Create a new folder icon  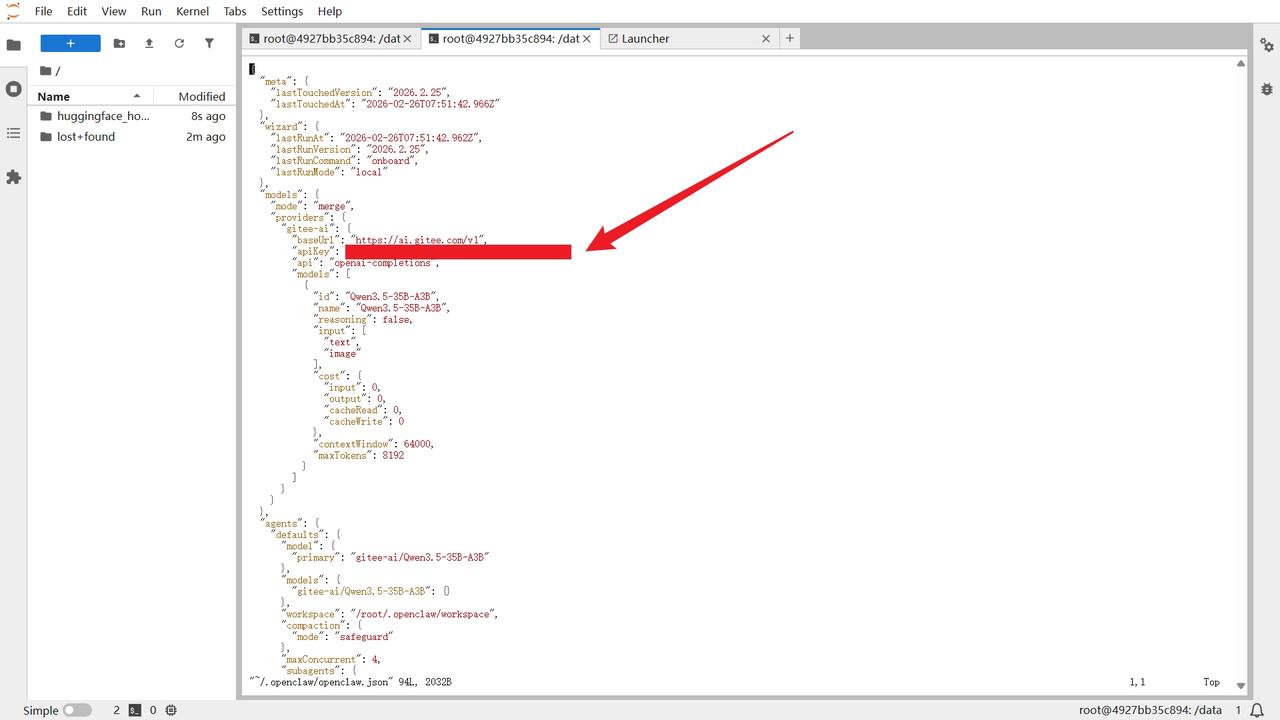tap(119, 43)
